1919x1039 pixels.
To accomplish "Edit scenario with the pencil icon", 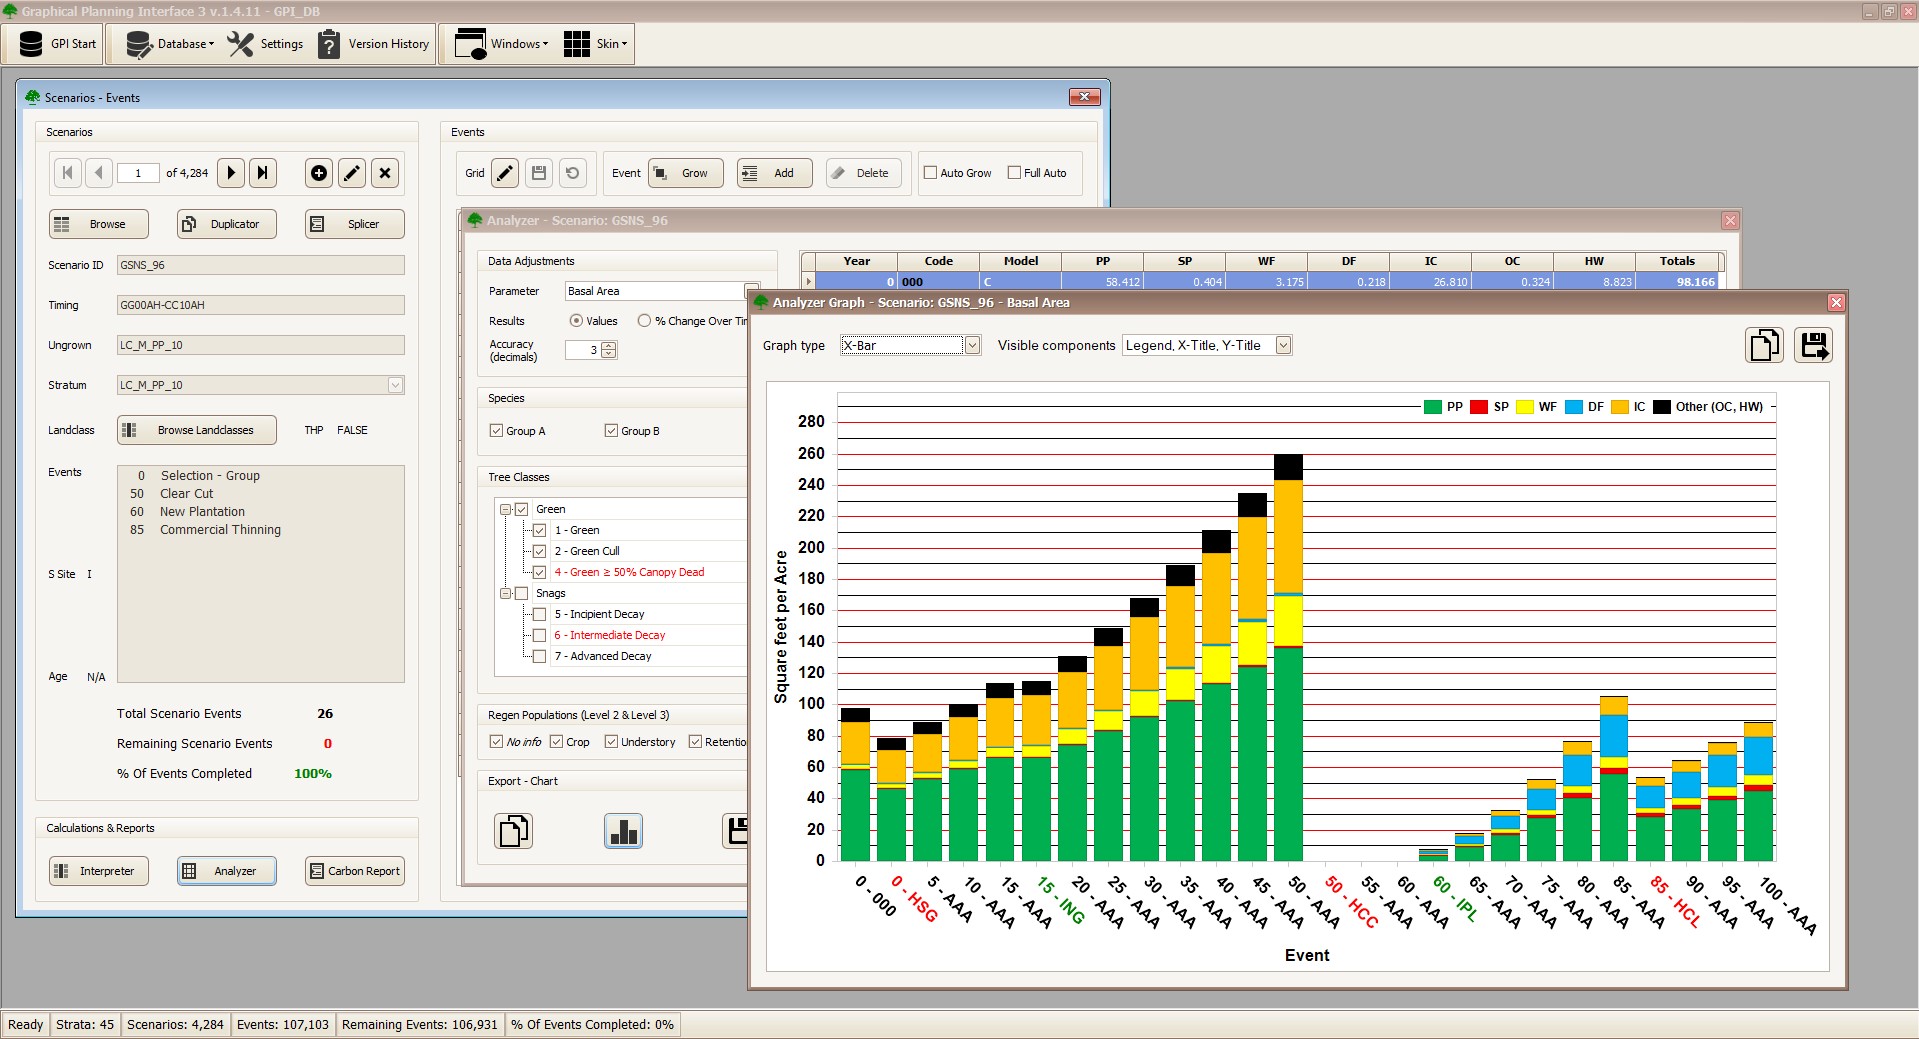I will pos(352,173).
